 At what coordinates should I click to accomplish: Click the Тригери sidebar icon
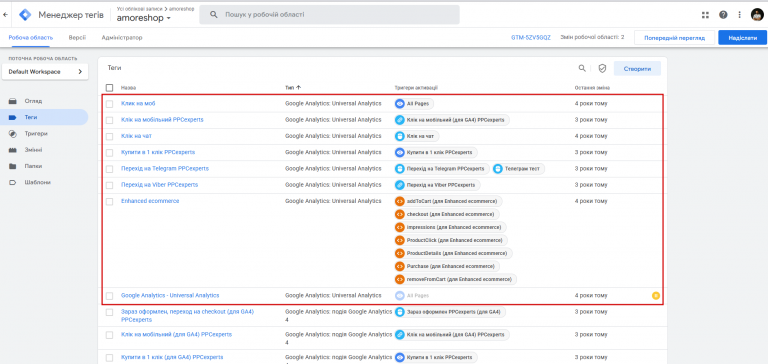click(13, 133)
